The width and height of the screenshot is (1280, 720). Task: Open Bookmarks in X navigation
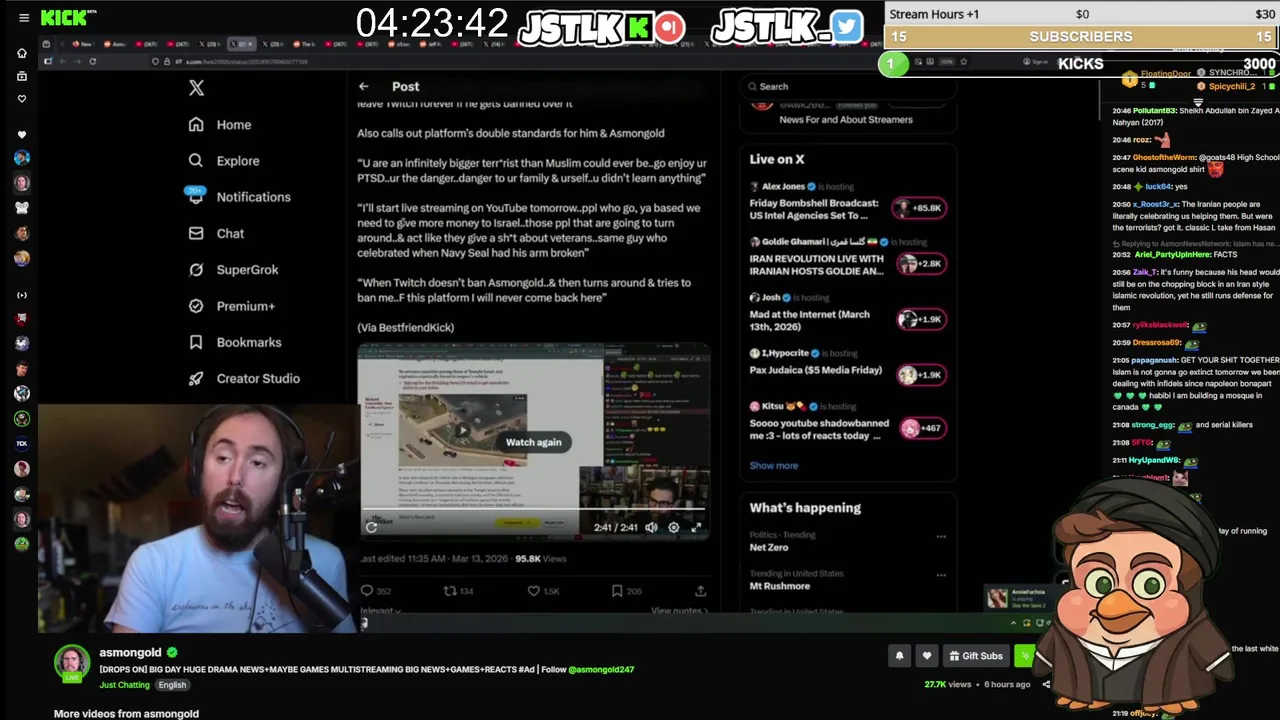click(234, 342)
